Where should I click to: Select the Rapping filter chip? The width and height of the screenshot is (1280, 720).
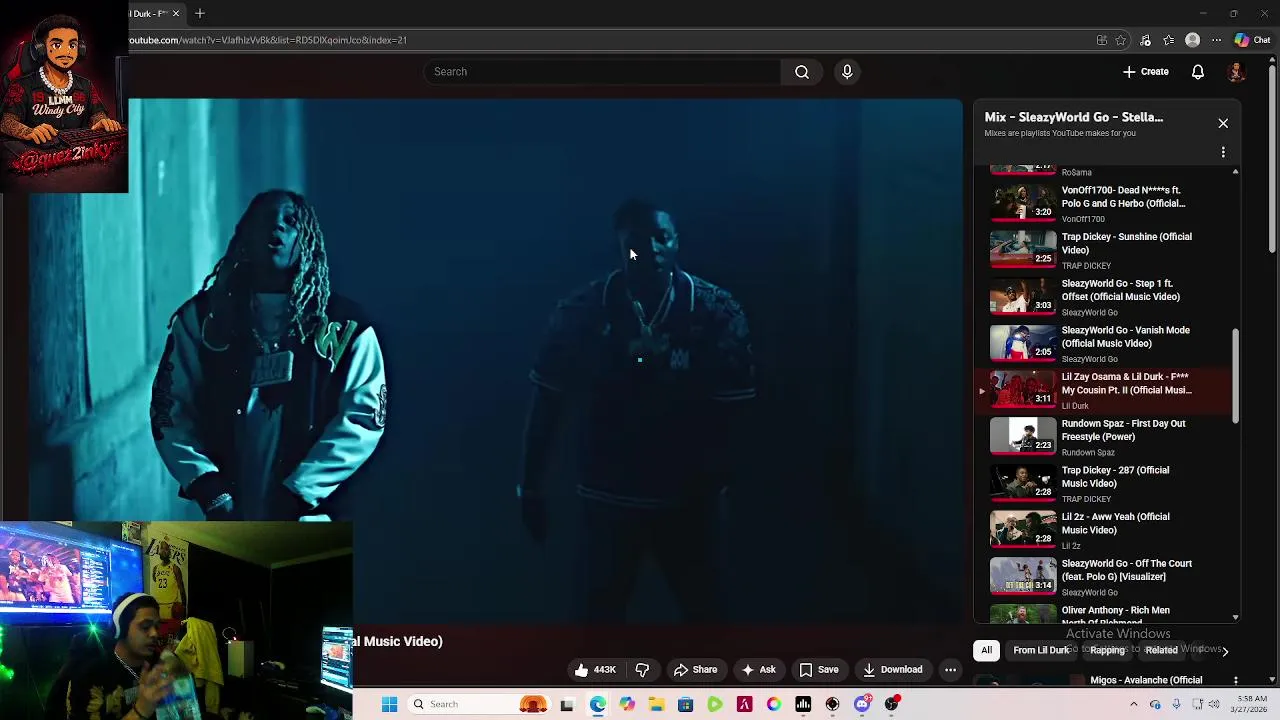[x=1107, y=650]
